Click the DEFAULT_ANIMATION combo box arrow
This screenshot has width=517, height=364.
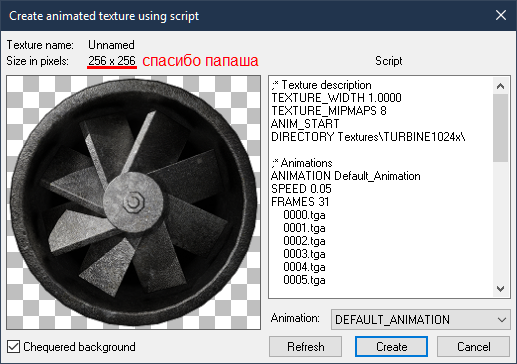[x=502, y=320]
